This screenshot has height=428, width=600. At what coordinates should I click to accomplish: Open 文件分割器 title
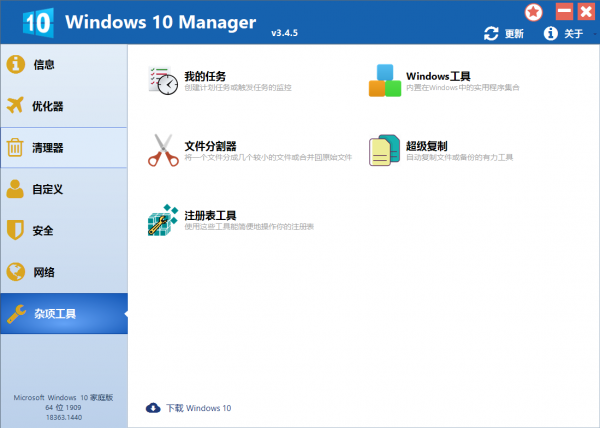tap(210, 146)
